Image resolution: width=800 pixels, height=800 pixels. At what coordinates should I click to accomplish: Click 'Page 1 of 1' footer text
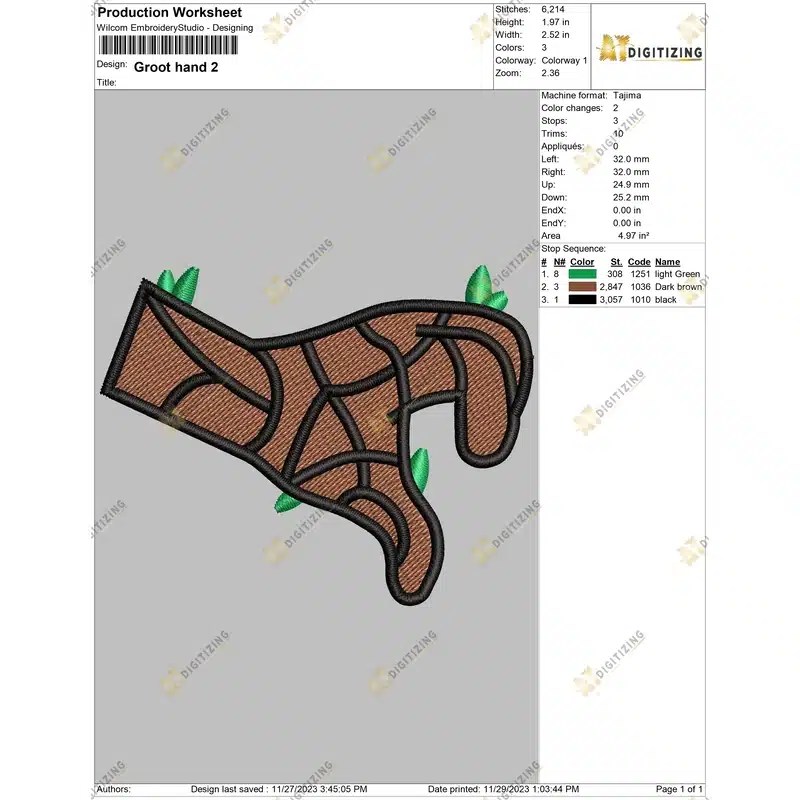point(679,789)
